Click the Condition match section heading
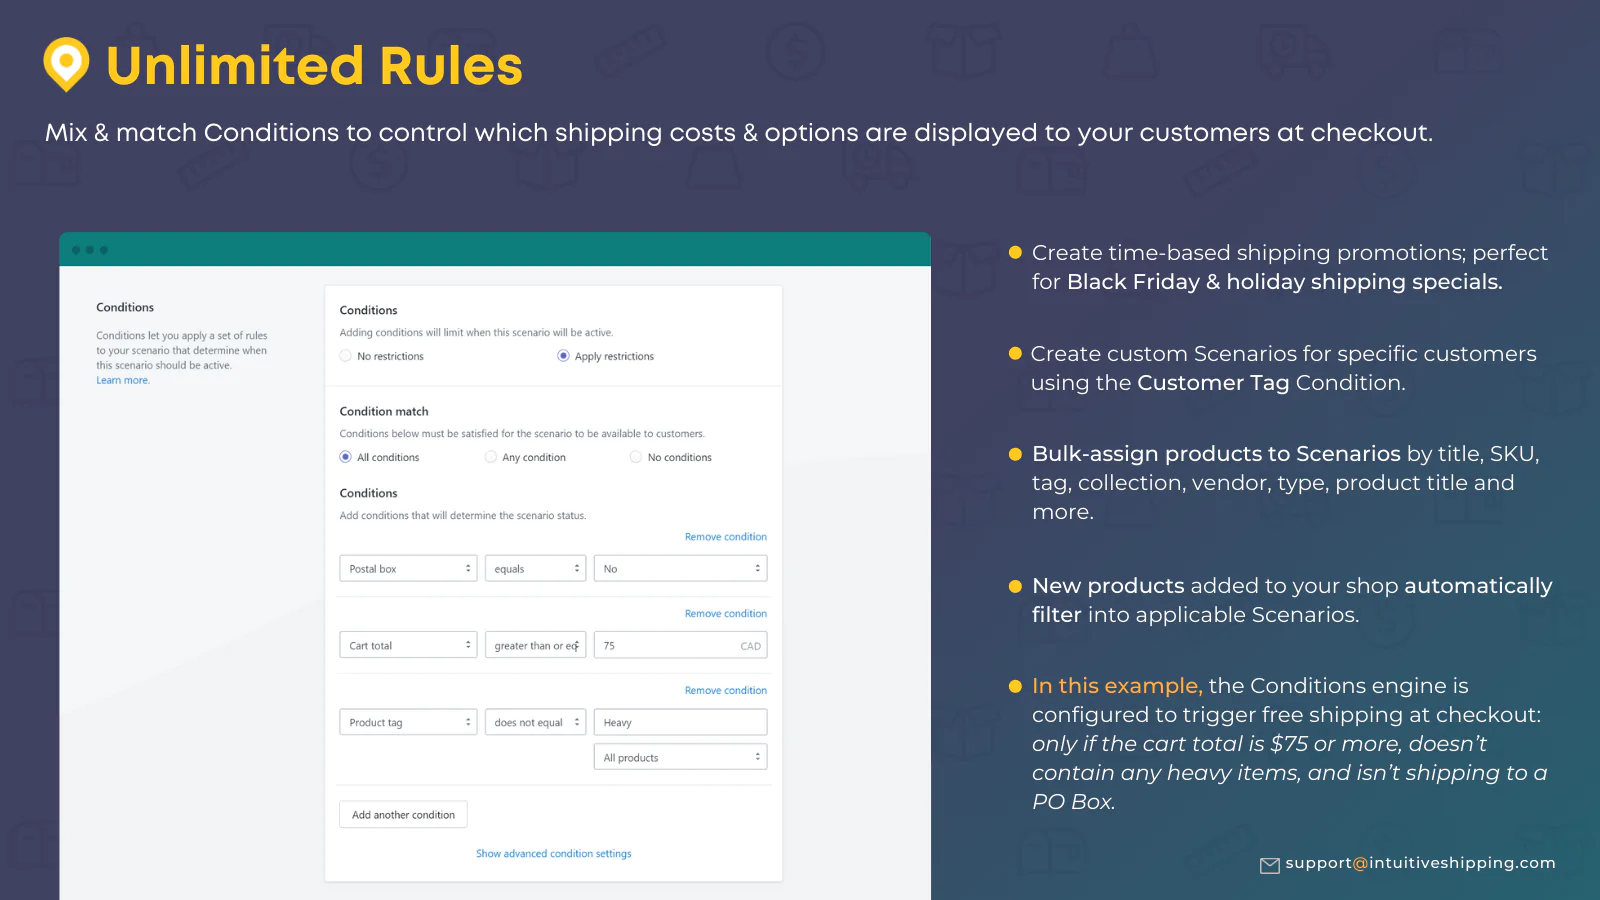1600x900 pixels. [384, 411]
